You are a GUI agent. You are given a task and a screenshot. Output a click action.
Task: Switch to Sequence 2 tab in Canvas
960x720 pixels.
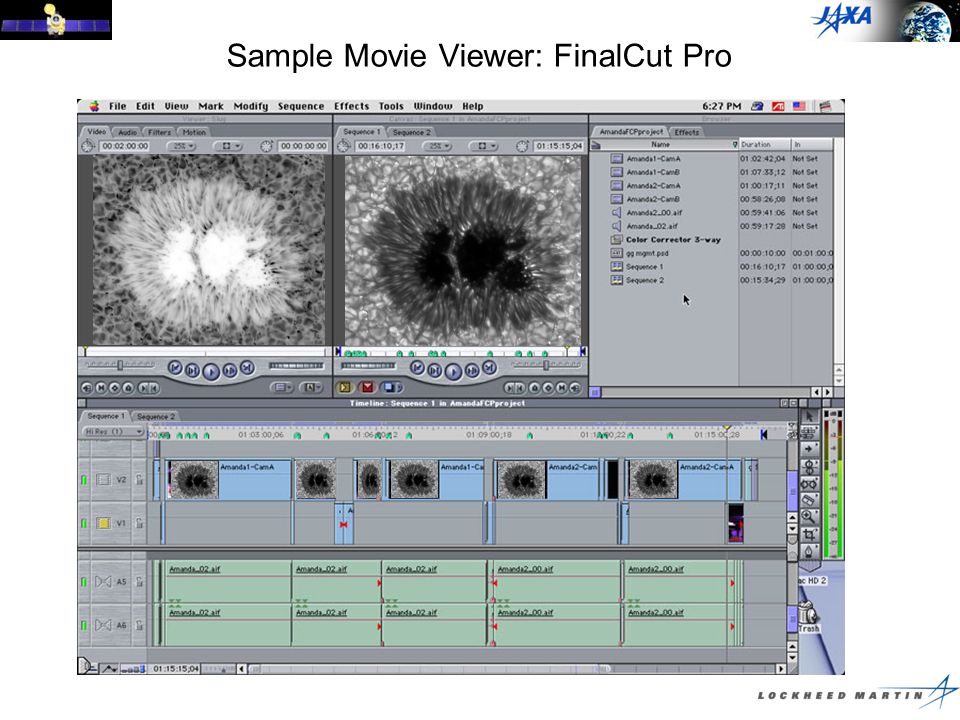tap(411, 132)
